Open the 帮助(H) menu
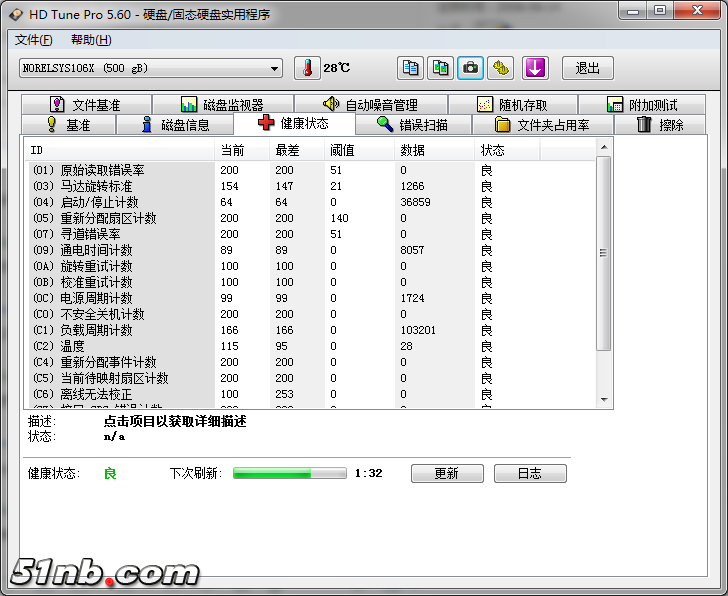Viewport: 728px width, 596px height. 91,40
